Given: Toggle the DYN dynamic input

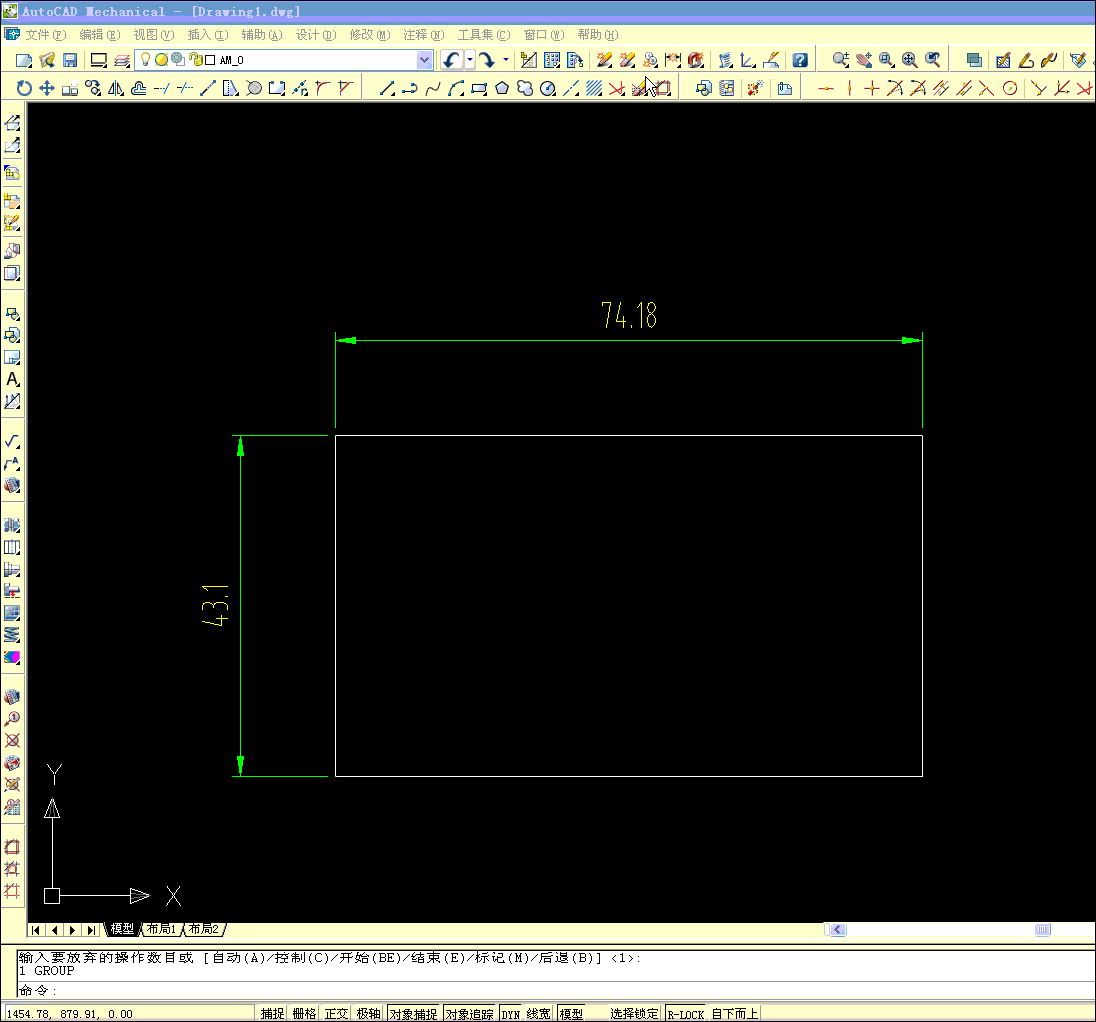Looking at the screenshot, I should [511, 1014].
